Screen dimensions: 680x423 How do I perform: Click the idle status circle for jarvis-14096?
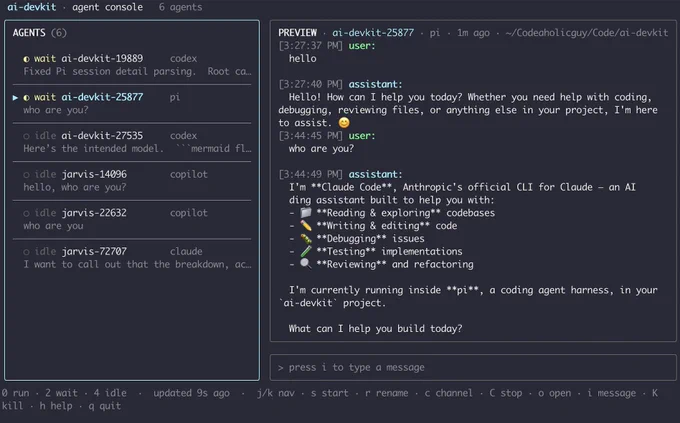(26, 175)
